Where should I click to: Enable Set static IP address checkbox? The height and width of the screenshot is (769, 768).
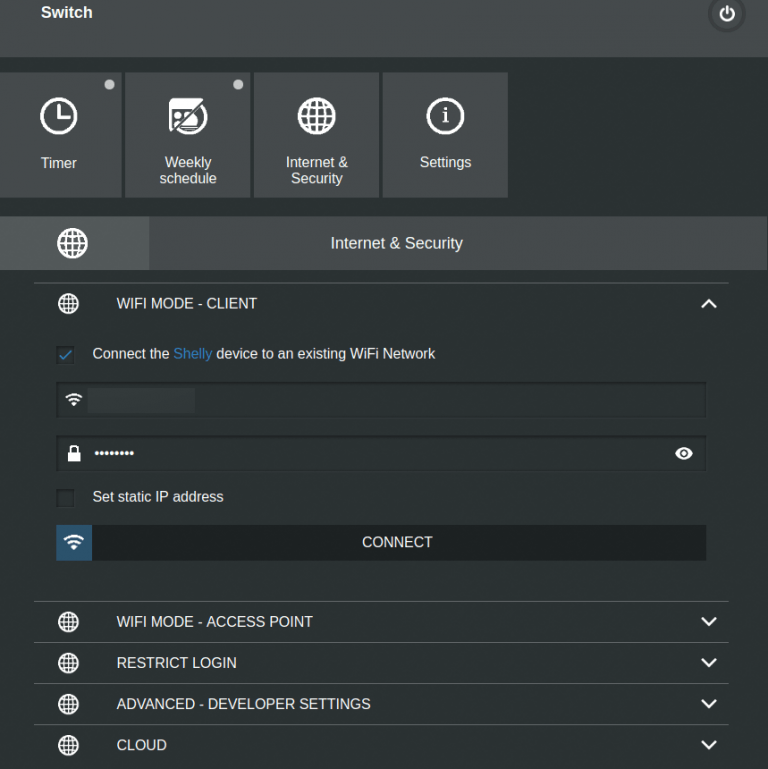click(x=66, y=498)
